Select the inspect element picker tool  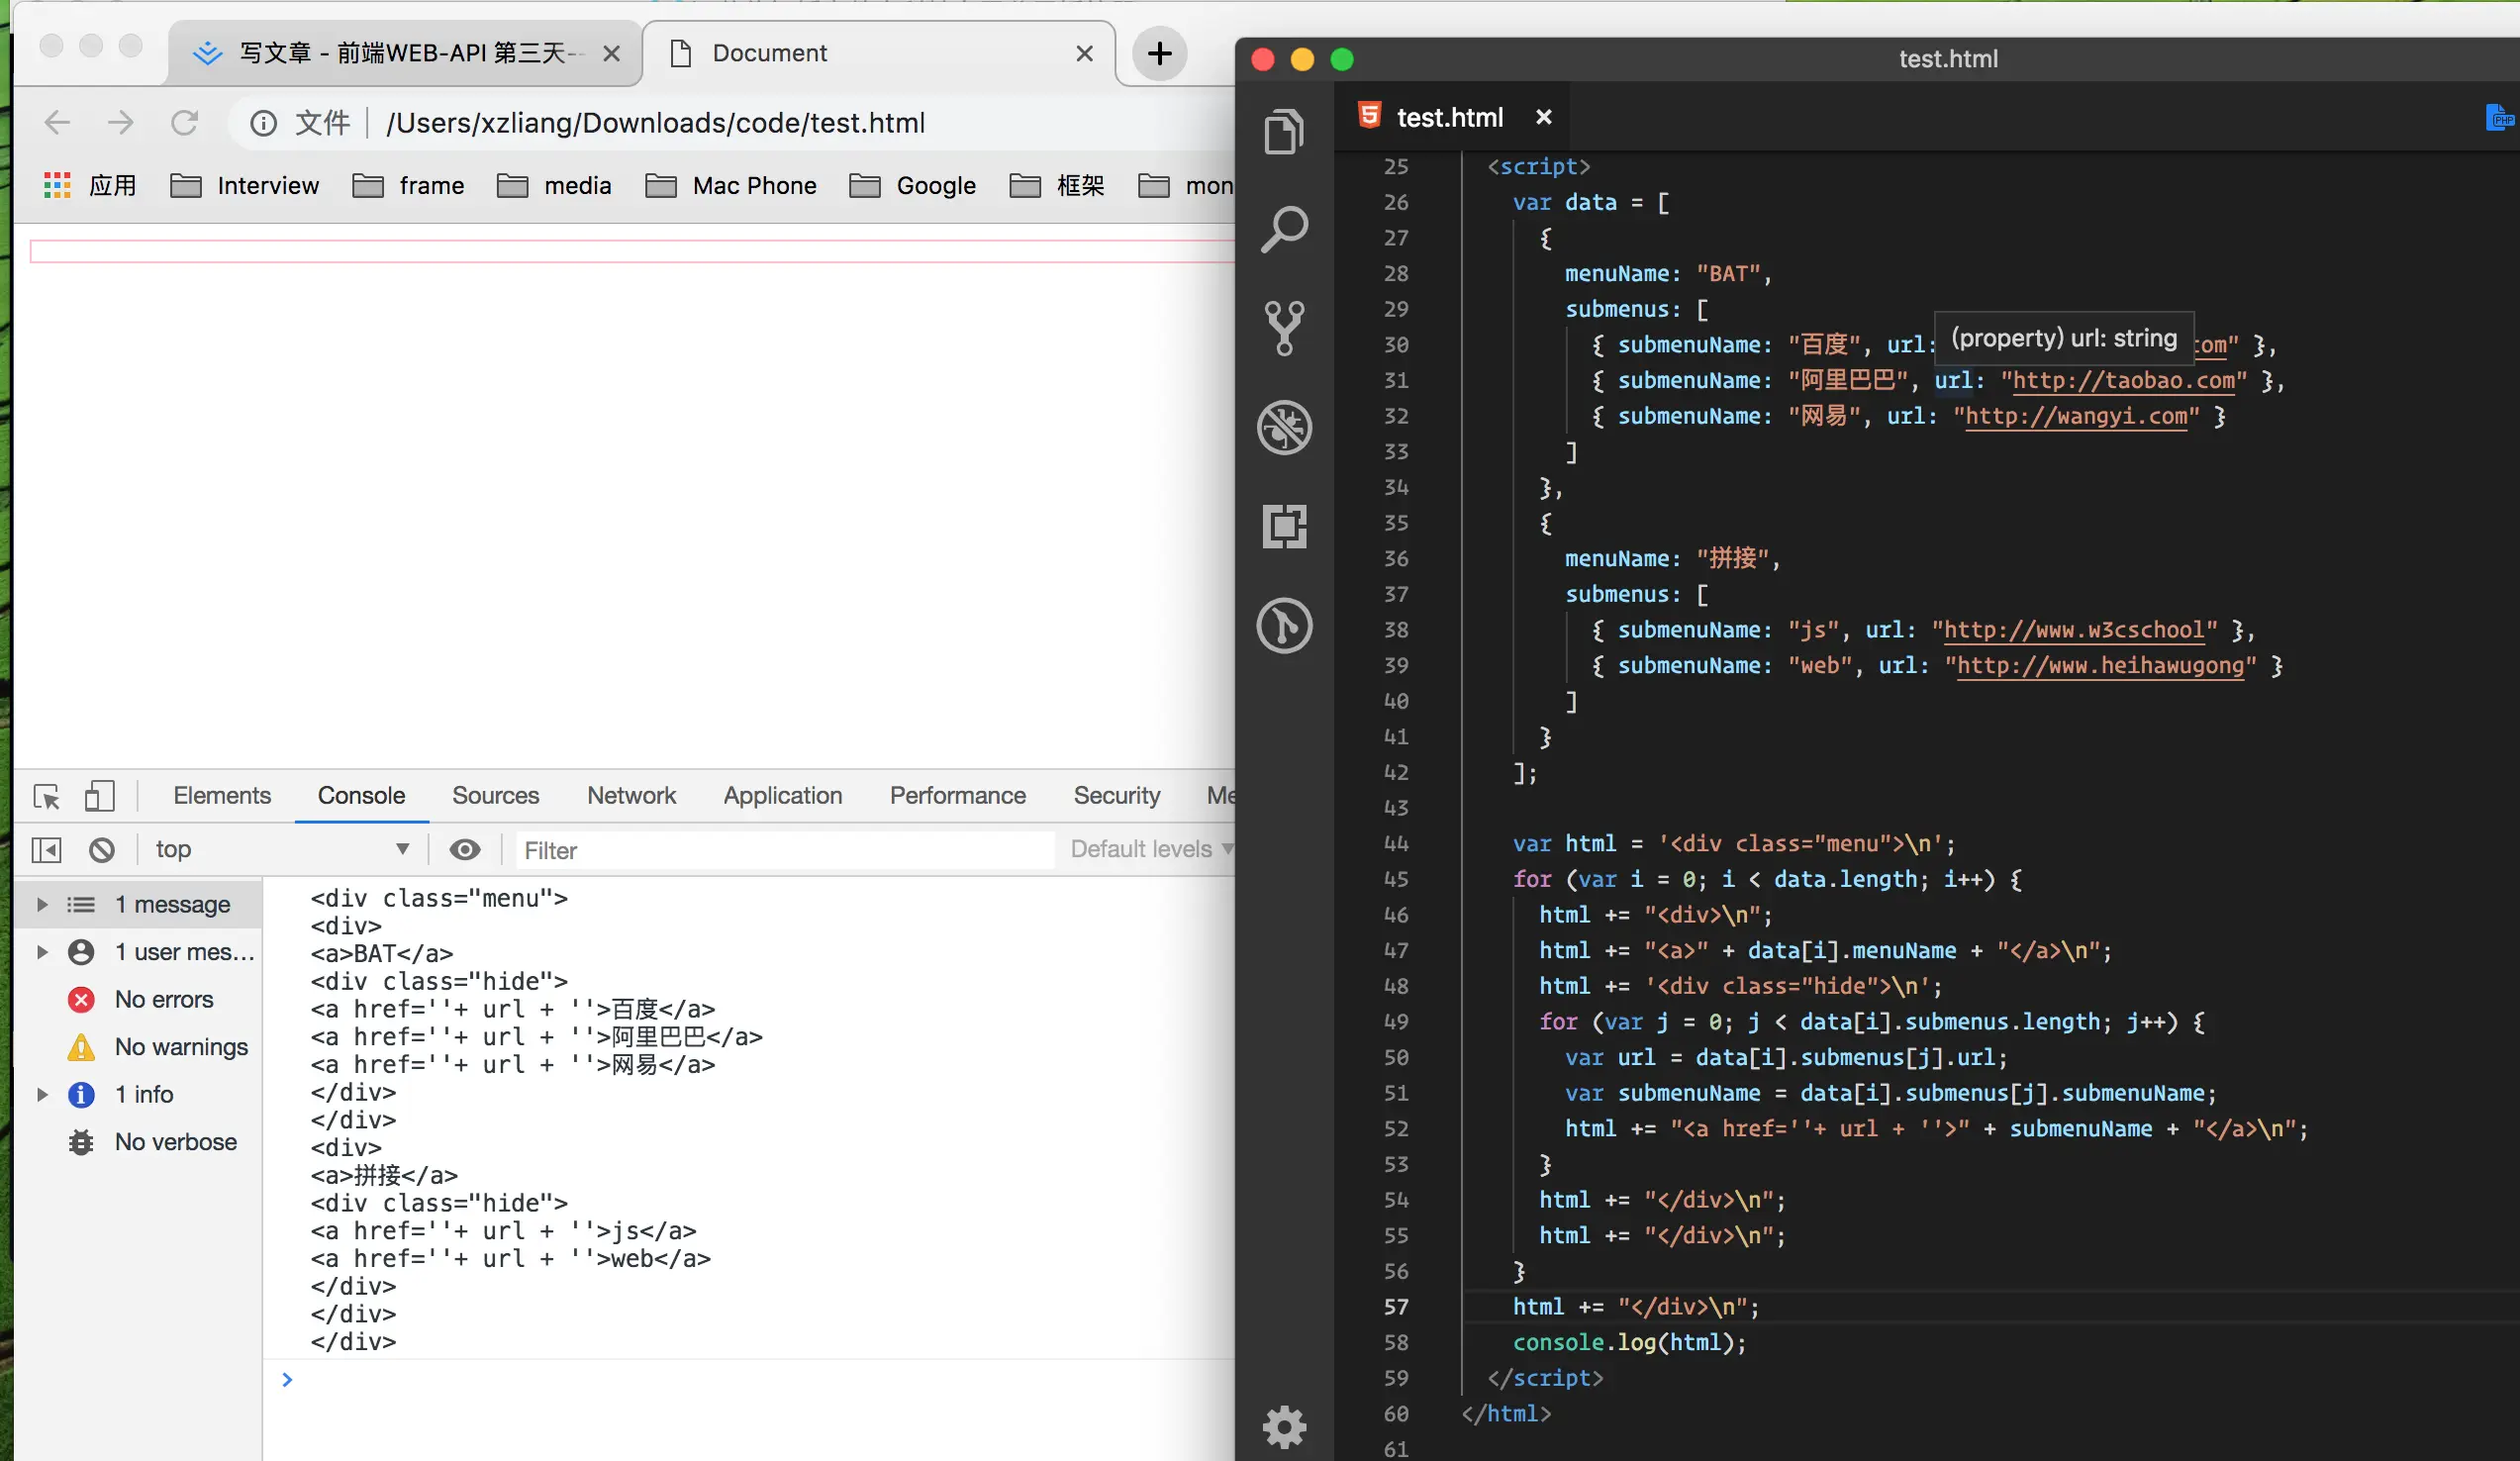coord(47,796)
